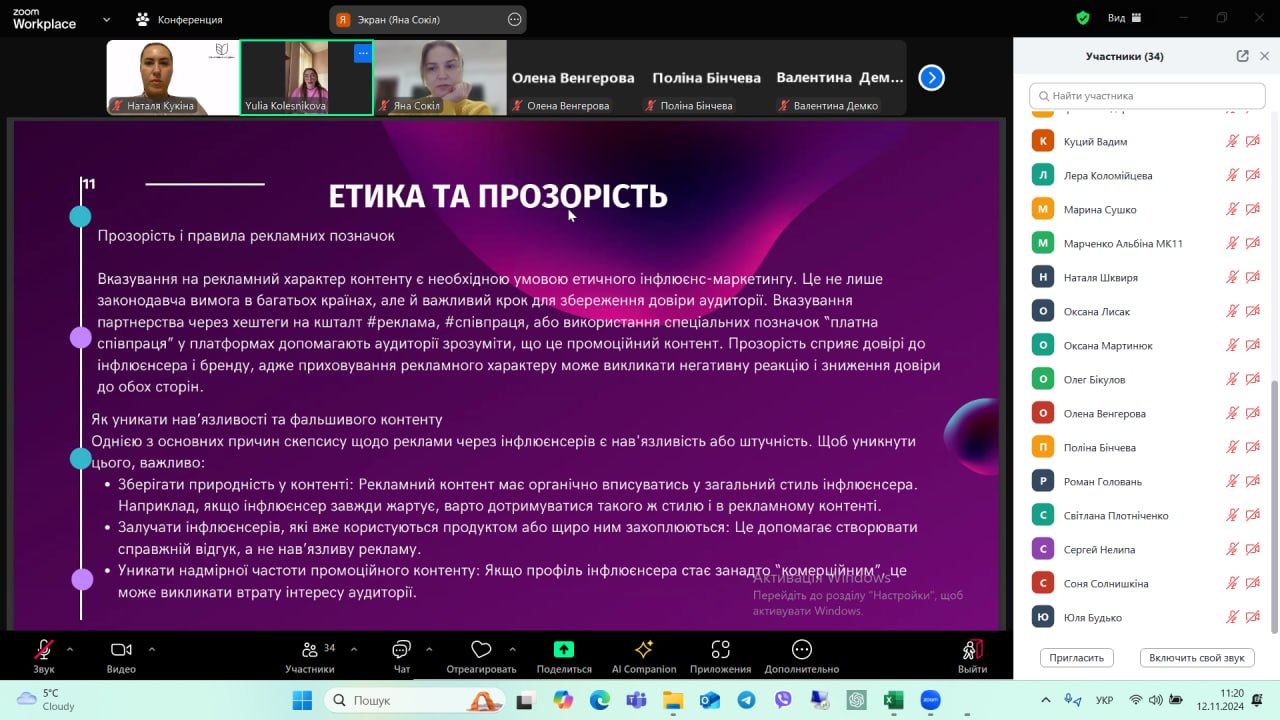Image resolution: width=1280 pixels, height=720 pixels.
Task: Open the Дополнительно more menu
Action: (x=802, y=655)
